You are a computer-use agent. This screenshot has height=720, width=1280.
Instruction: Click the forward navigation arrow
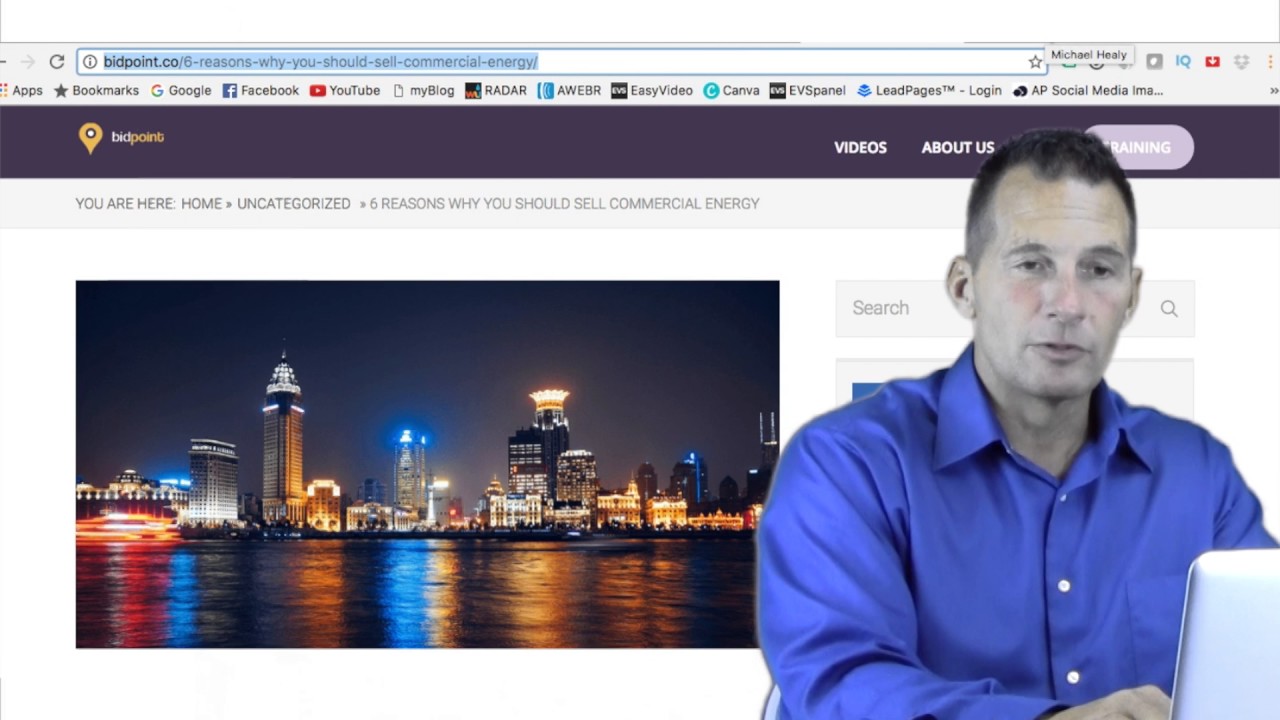tap(27, 62)
